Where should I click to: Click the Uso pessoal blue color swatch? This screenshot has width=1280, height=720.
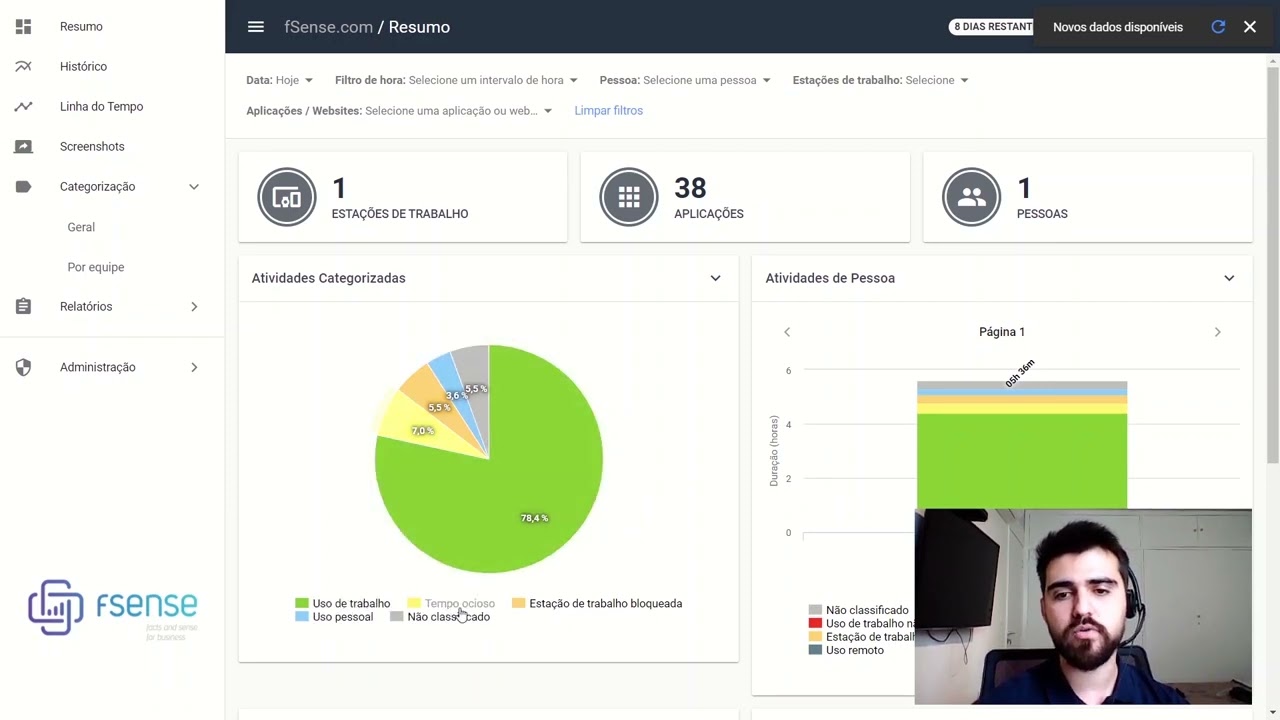[302, 617]
